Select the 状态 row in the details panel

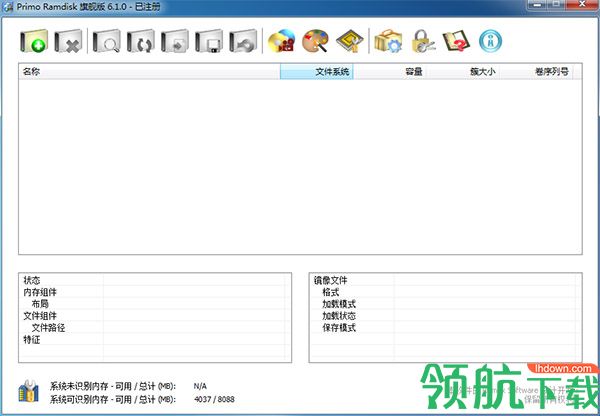coord(155,280)
